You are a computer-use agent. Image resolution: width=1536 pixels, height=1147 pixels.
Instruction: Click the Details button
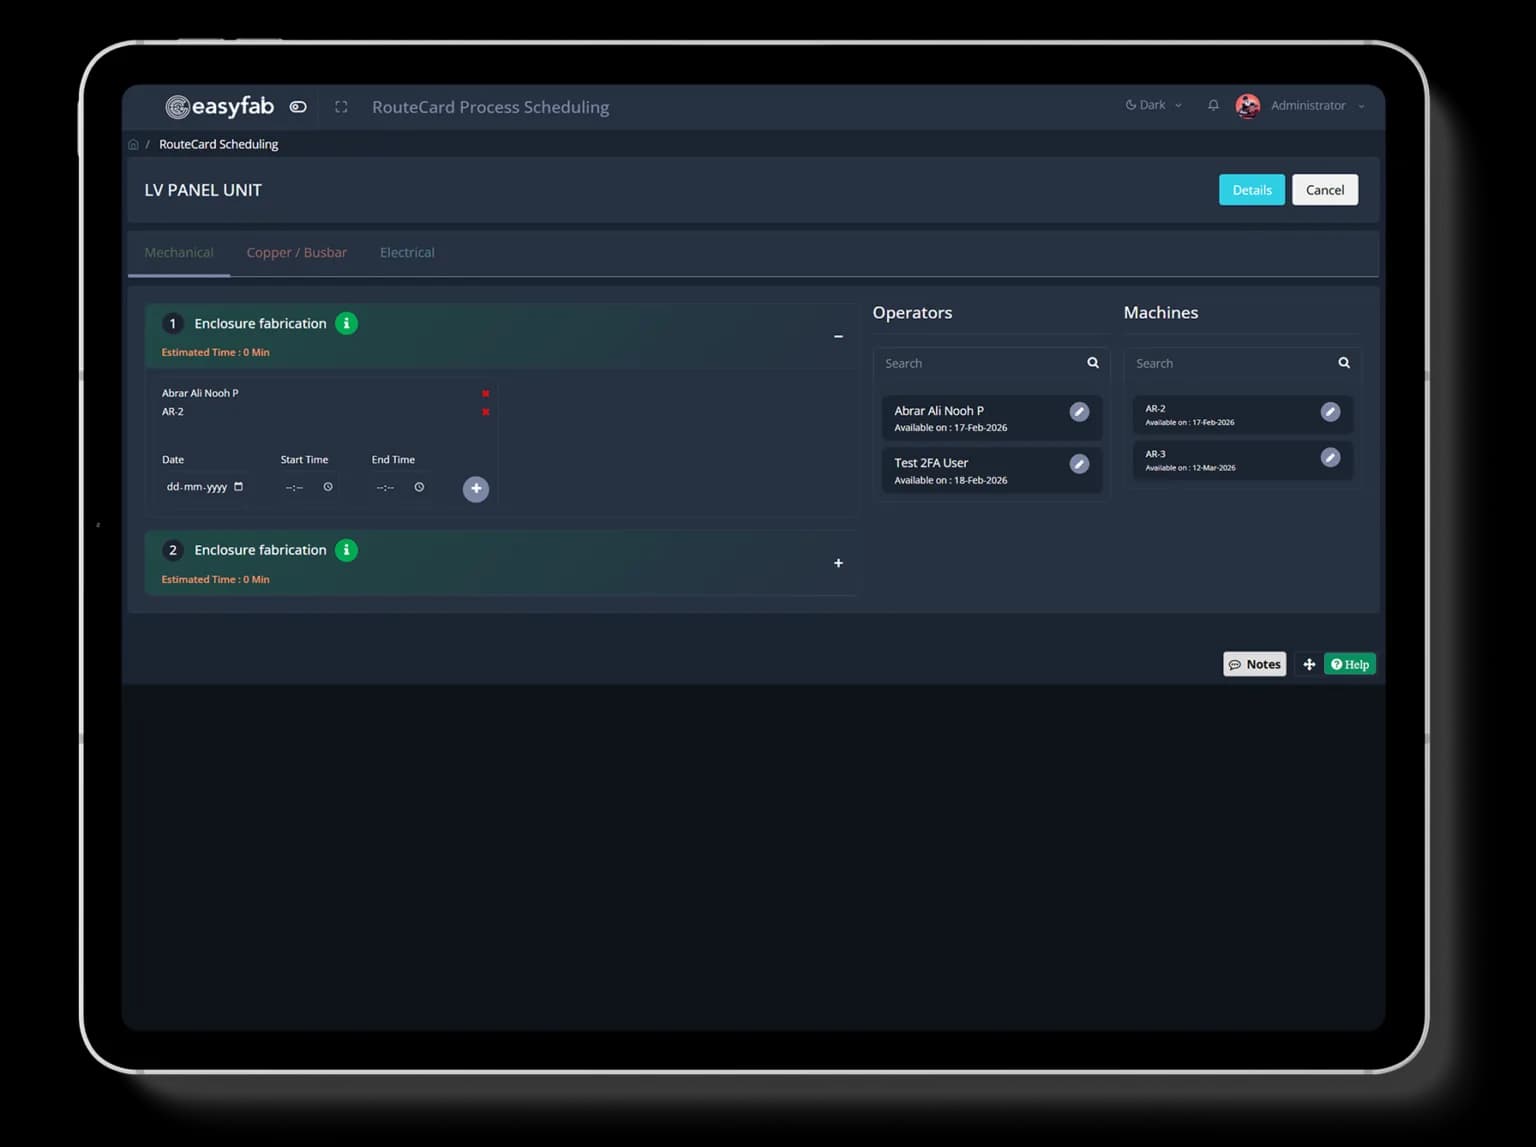[1252, 190]
